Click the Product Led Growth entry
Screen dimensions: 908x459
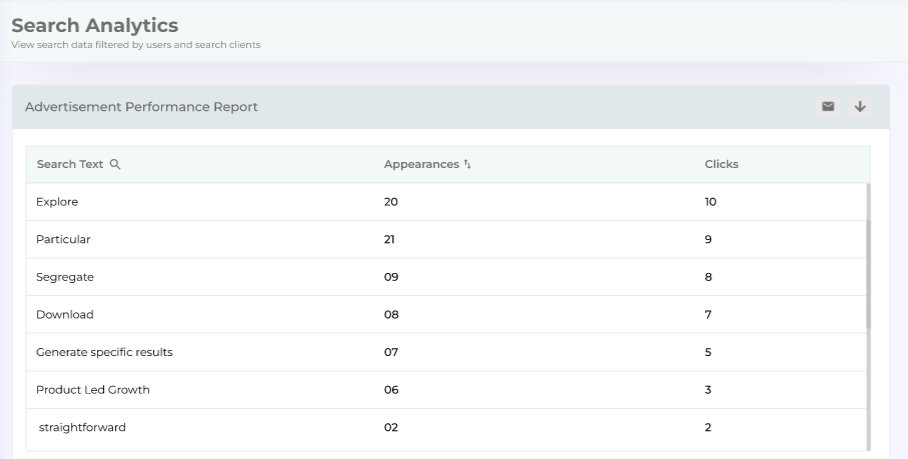pos(93,390)
